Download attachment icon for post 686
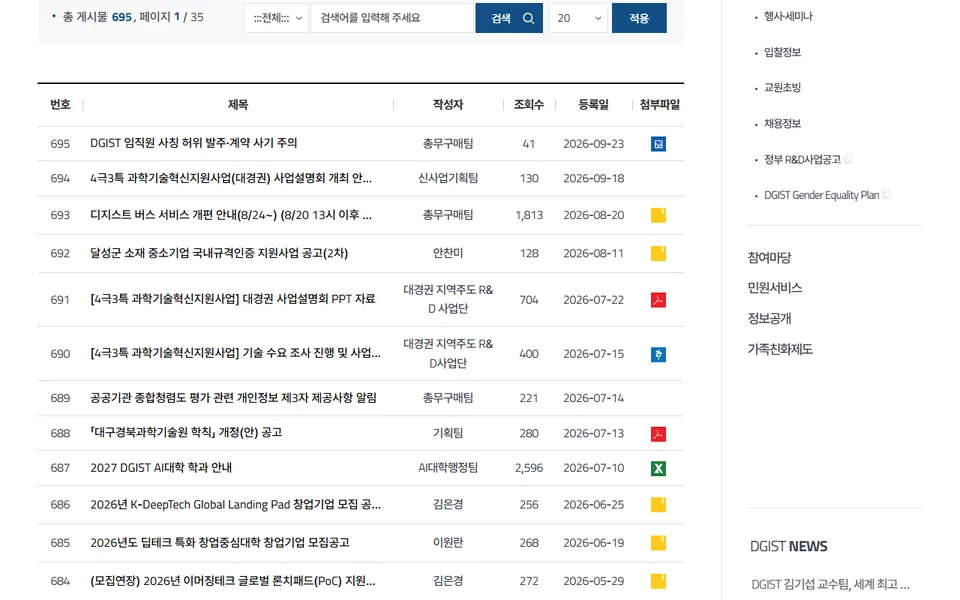 pos(658,504)
